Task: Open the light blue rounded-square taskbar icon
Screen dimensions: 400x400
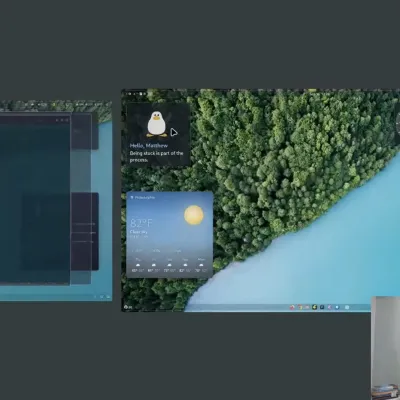Action: (x=347, y=307)
